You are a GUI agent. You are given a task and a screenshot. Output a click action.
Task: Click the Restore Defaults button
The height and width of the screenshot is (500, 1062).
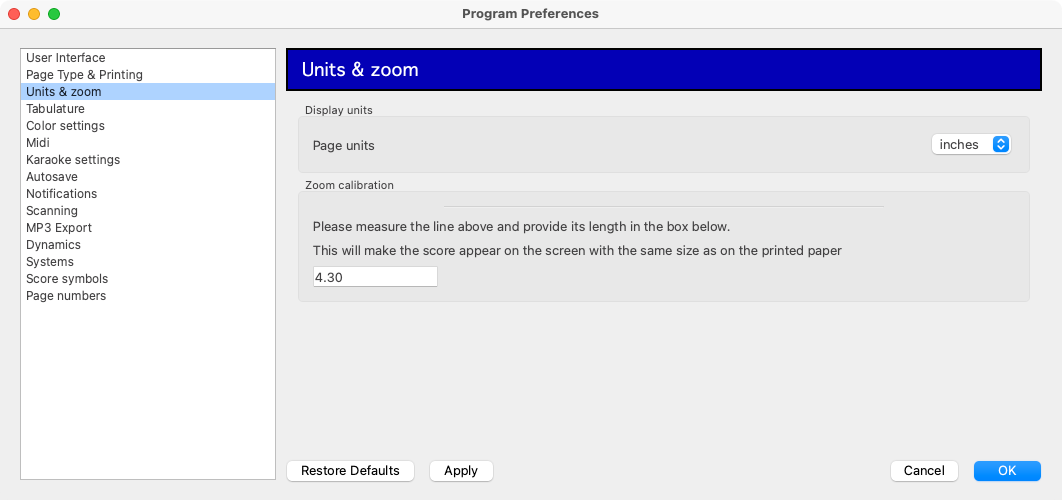coord(350,471)
